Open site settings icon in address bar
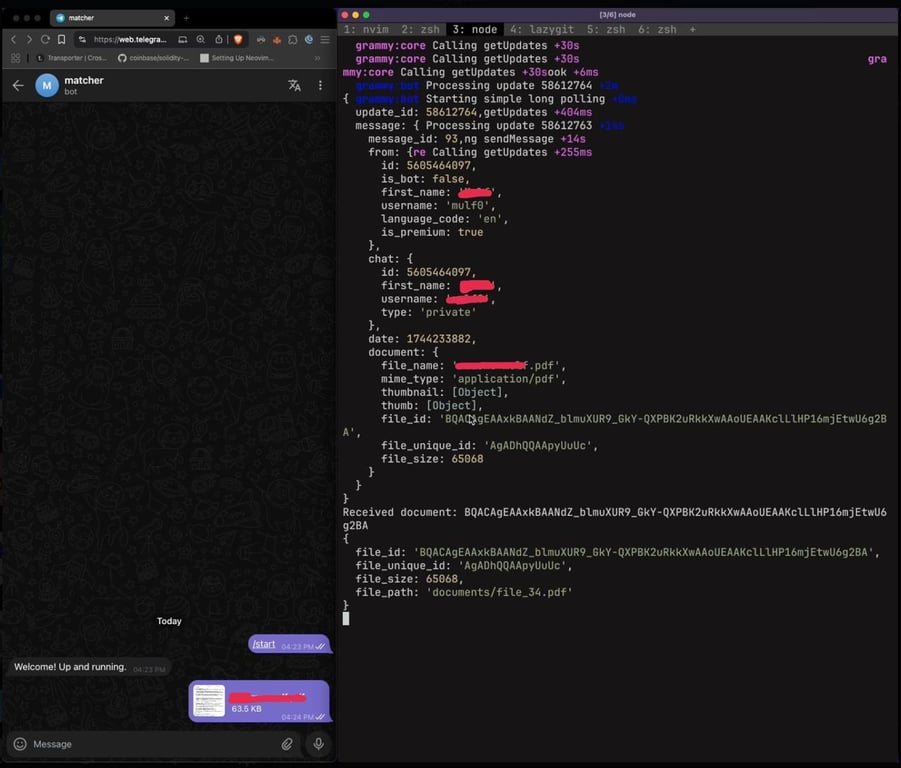The height and width of the screenshot is (768, 901). (x=82, y=40)
